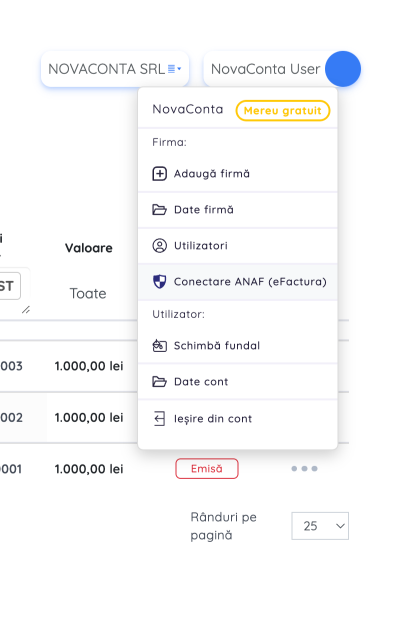
Task: Select Date cont menu entry
Action: pyautogui.click(x=237, y=381)
